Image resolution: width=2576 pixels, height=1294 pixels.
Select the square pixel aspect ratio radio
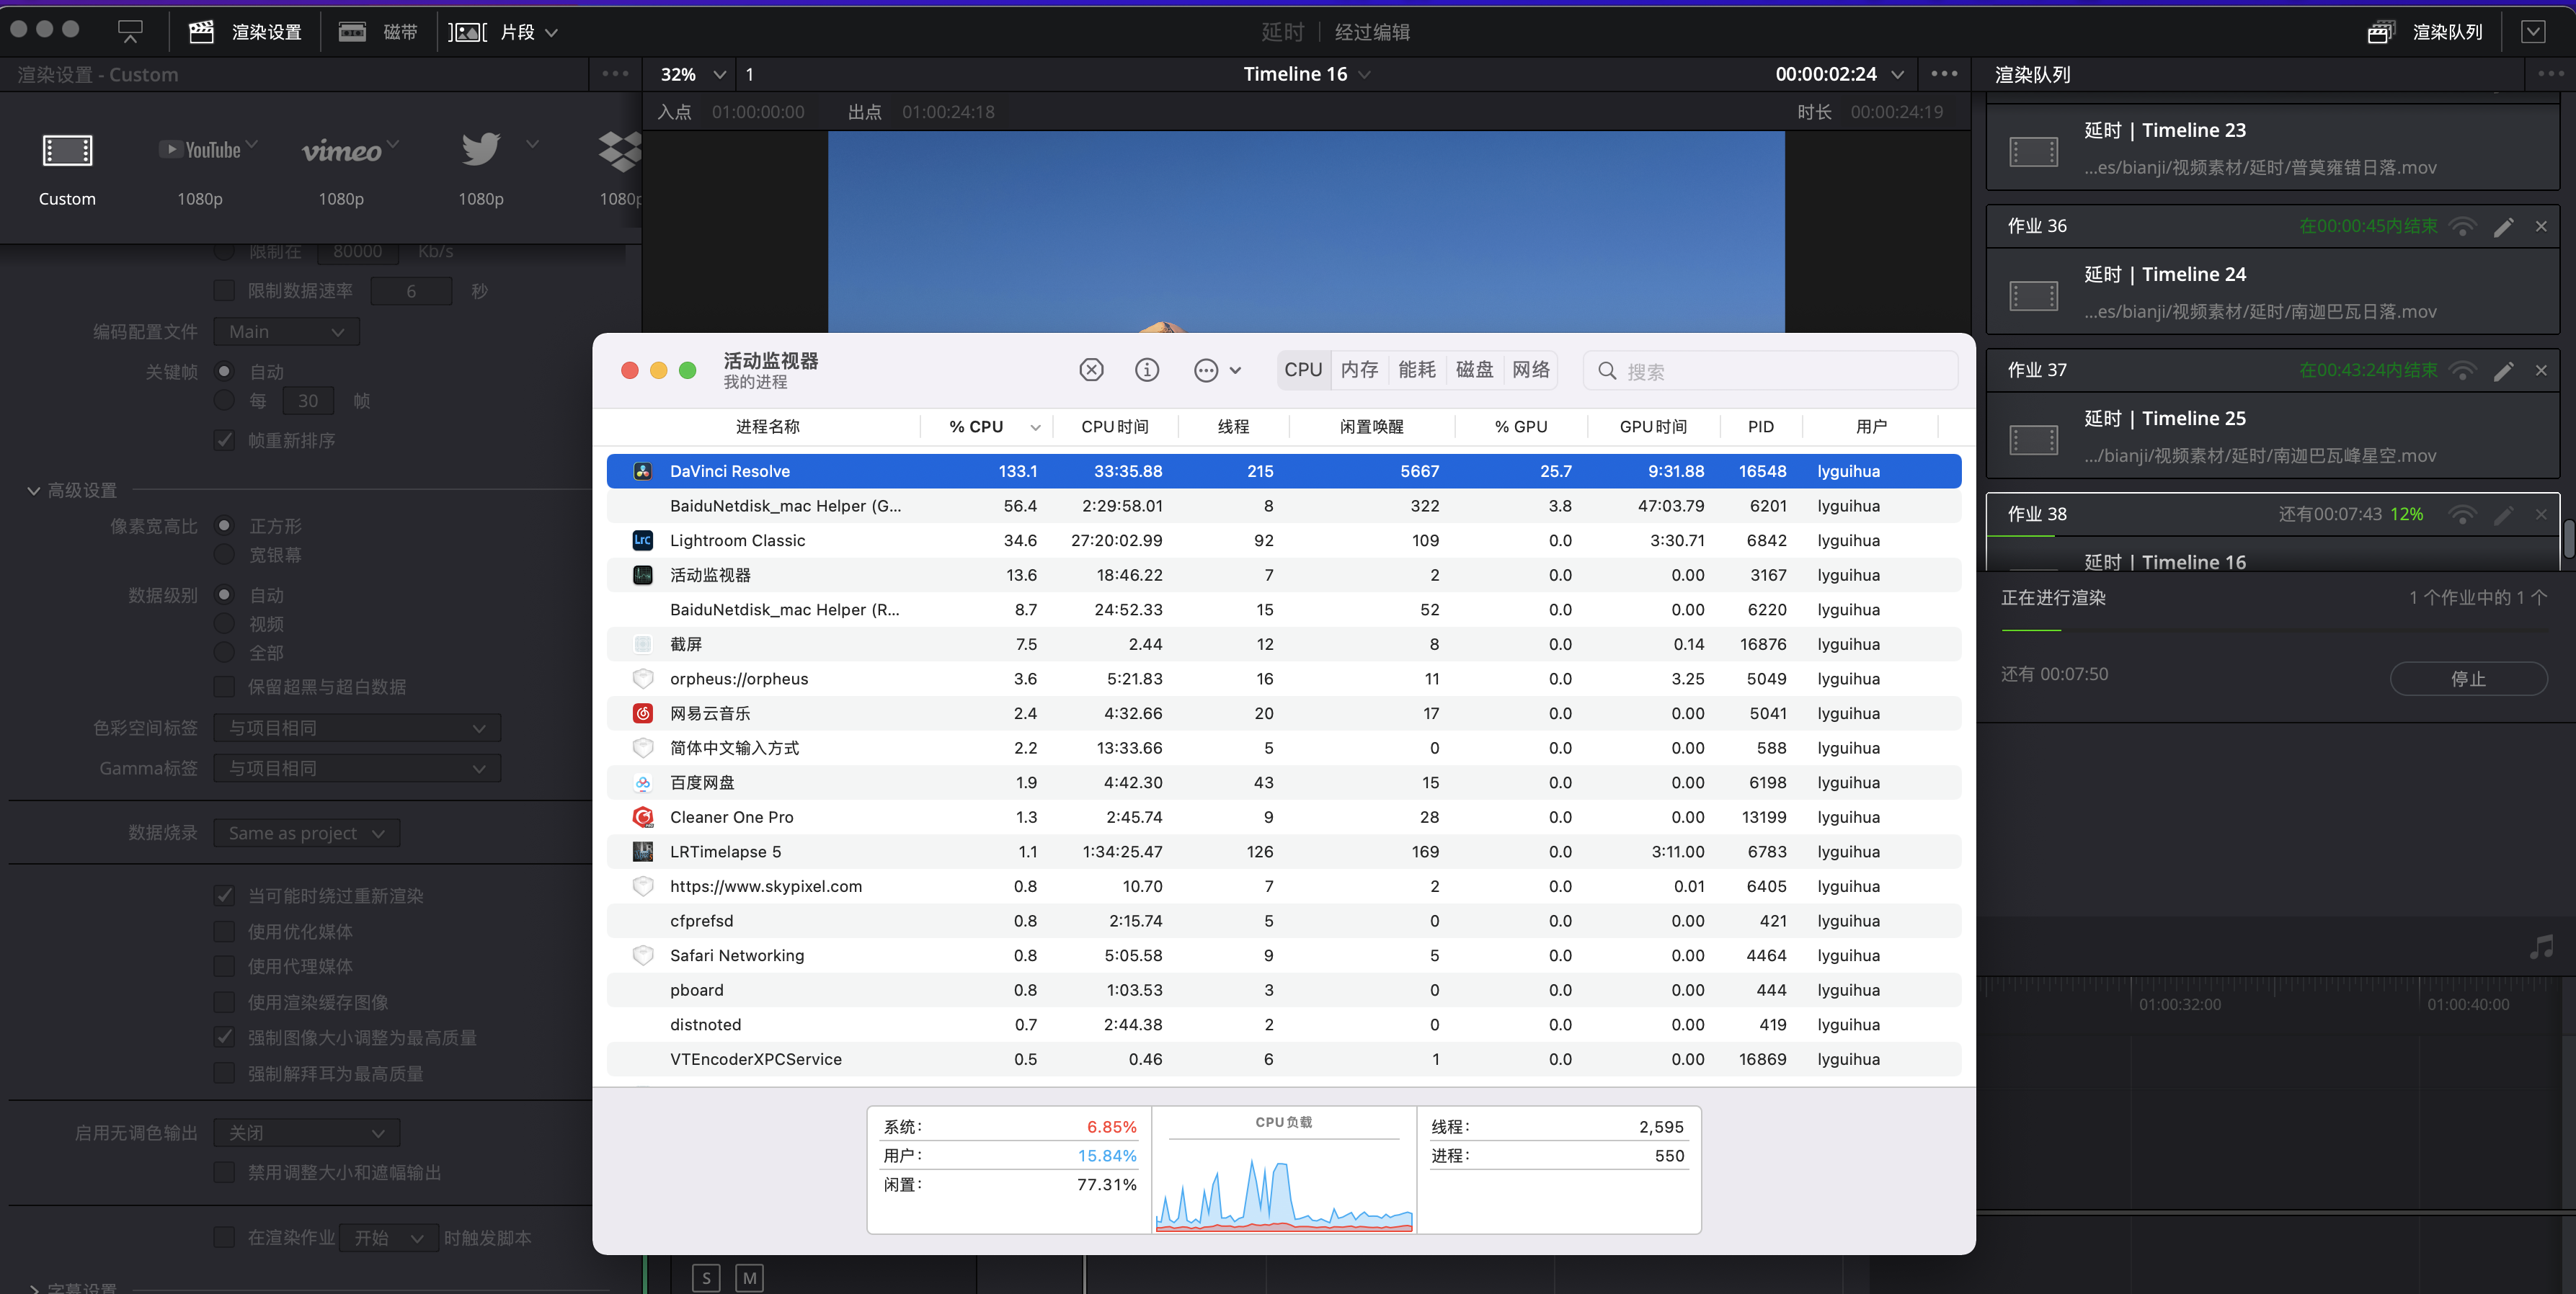225,525
